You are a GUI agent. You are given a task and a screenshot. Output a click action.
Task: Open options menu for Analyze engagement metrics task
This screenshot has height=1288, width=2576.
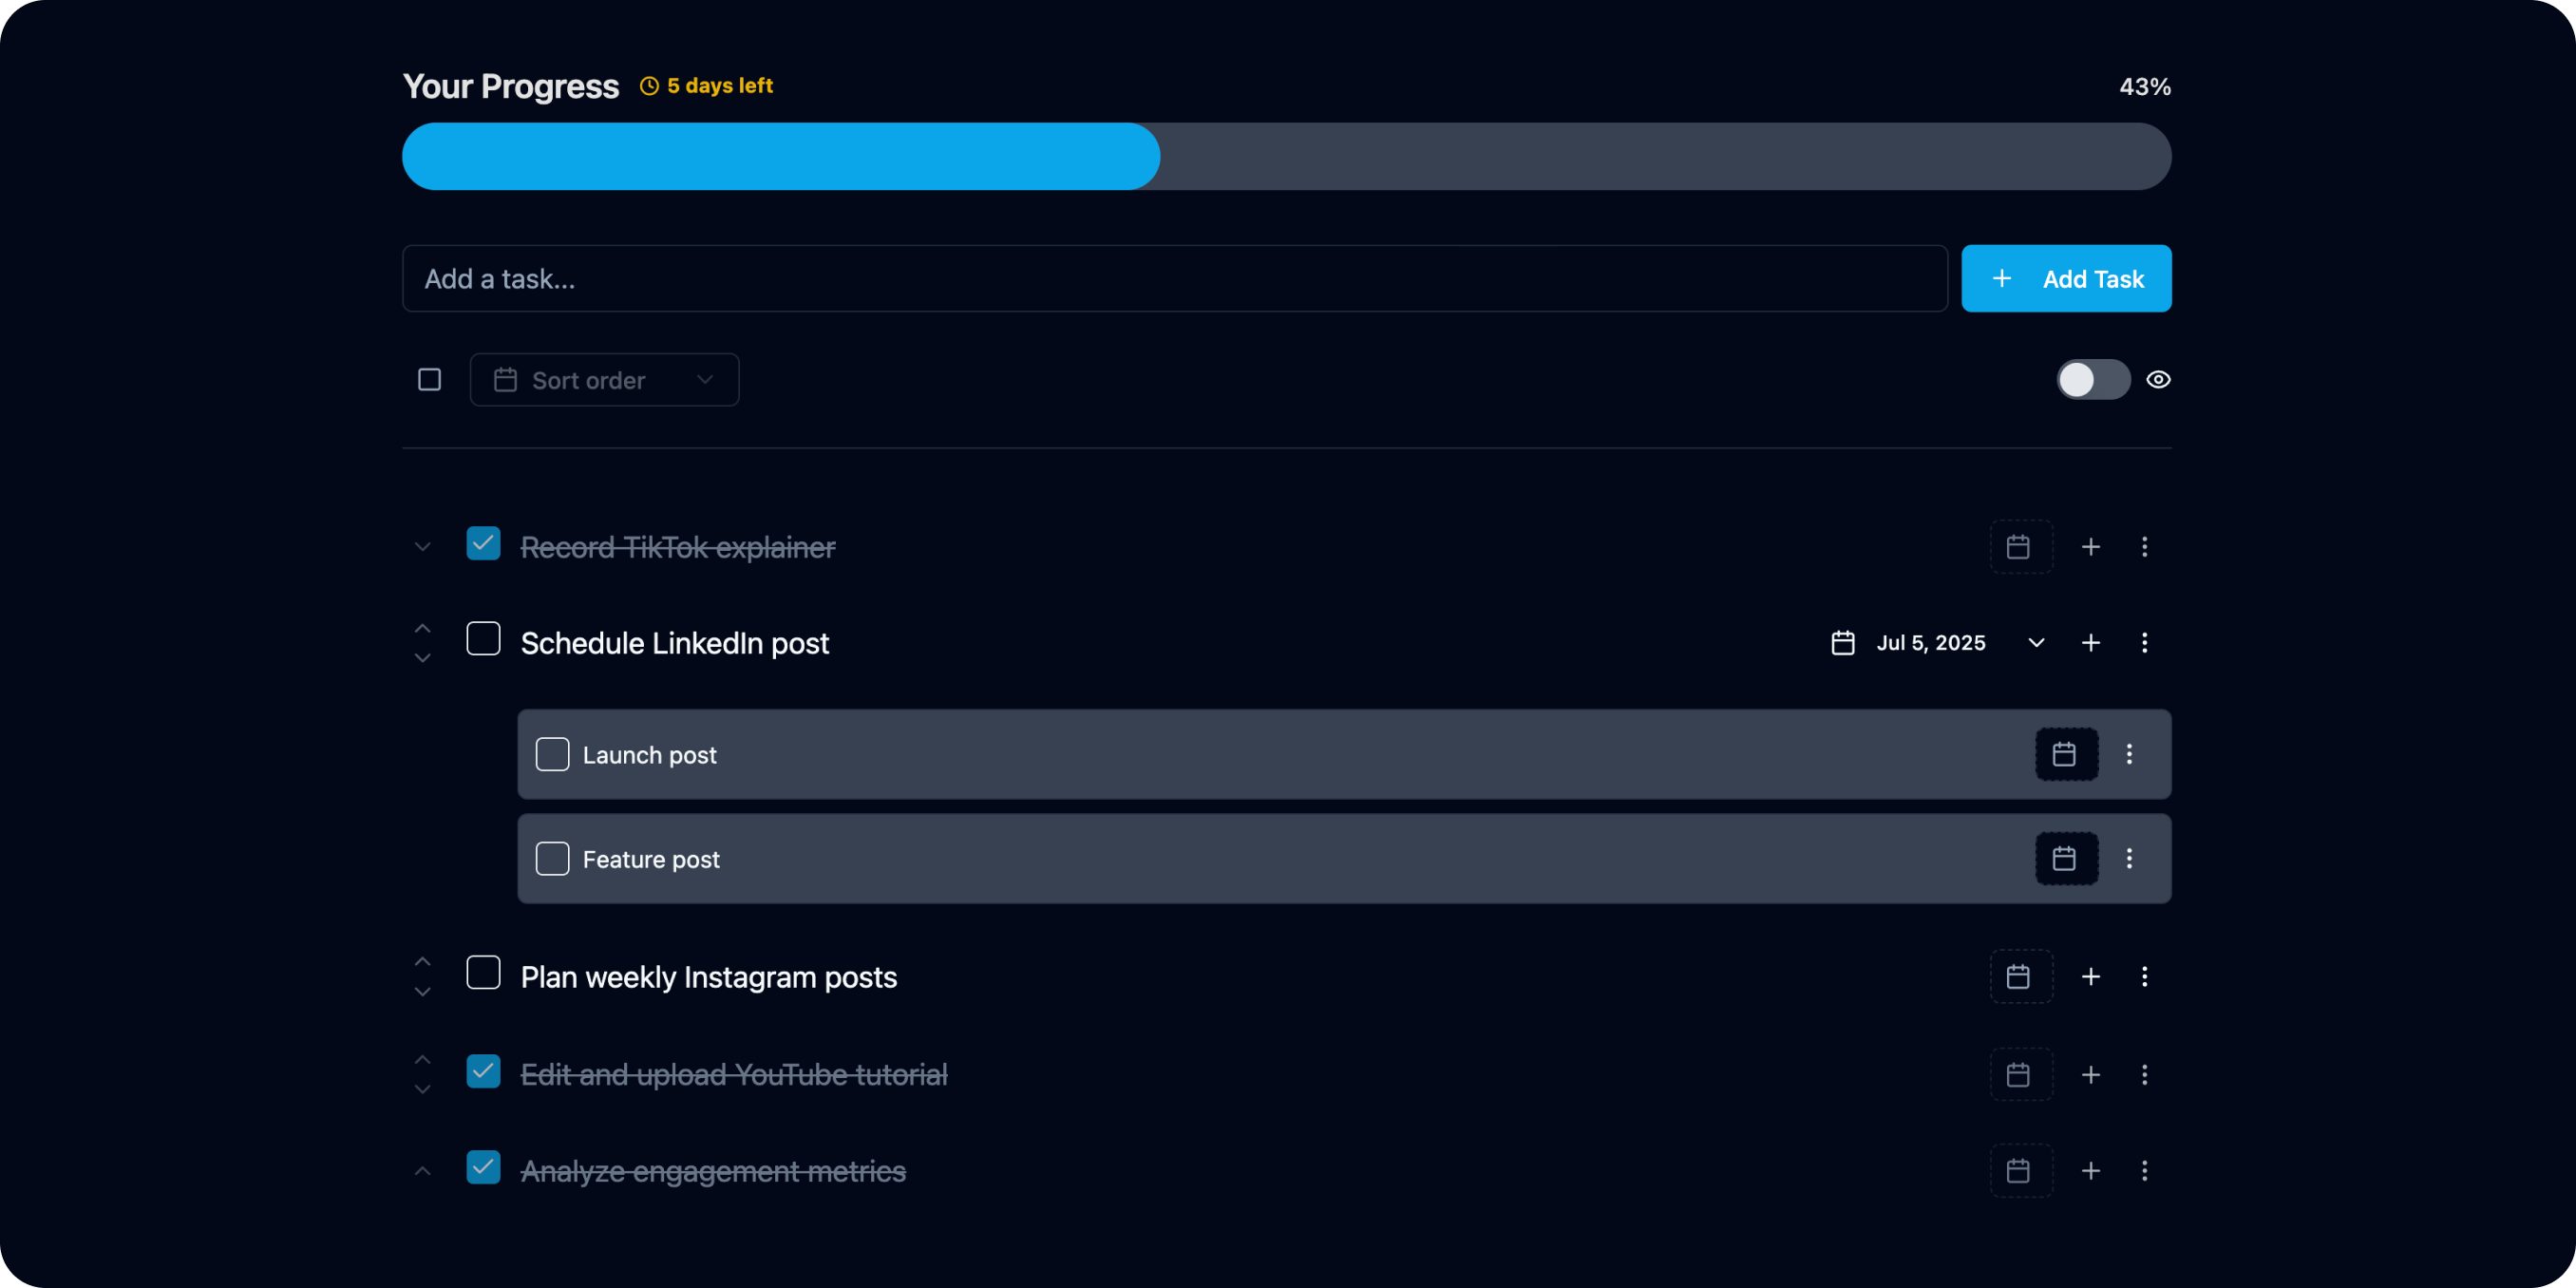click(x=2144, y=1171)
